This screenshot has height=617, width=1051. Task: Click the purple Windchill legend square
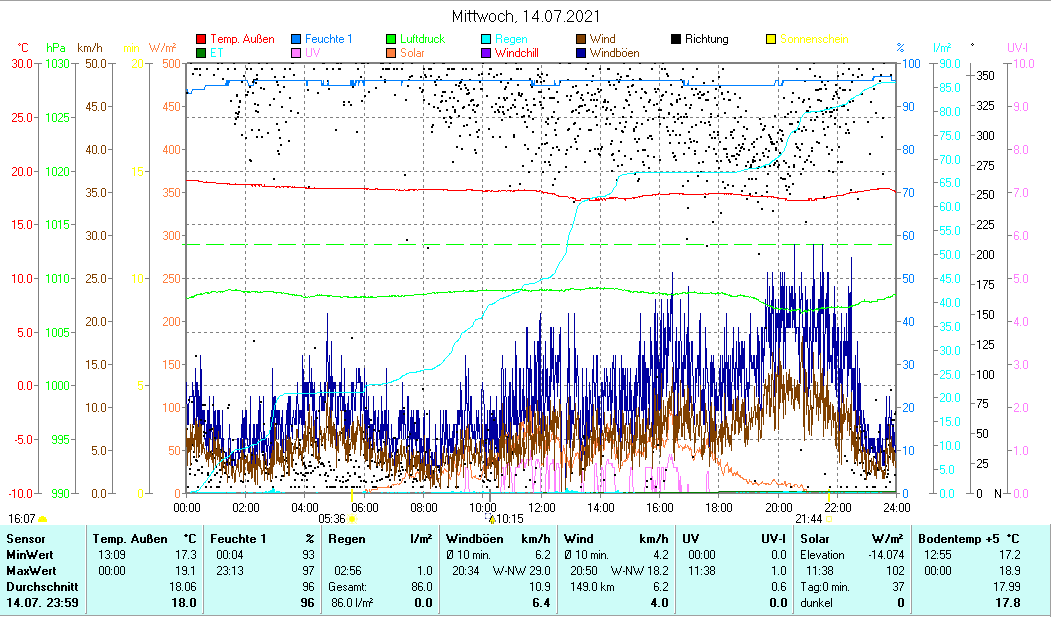pyautogui.click(x=486, y=53)
